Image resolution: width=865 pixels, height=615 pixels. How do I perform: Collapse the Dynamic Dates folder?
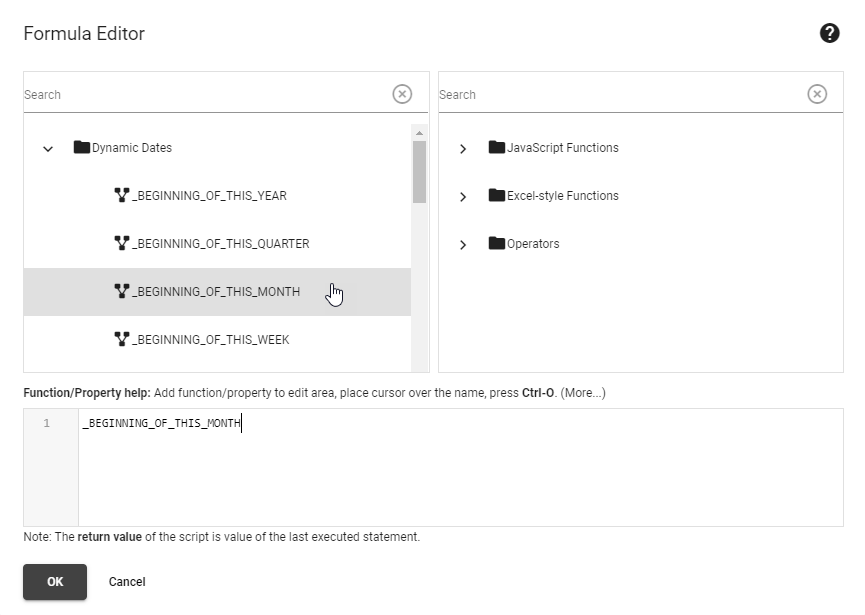coord(47,147)
